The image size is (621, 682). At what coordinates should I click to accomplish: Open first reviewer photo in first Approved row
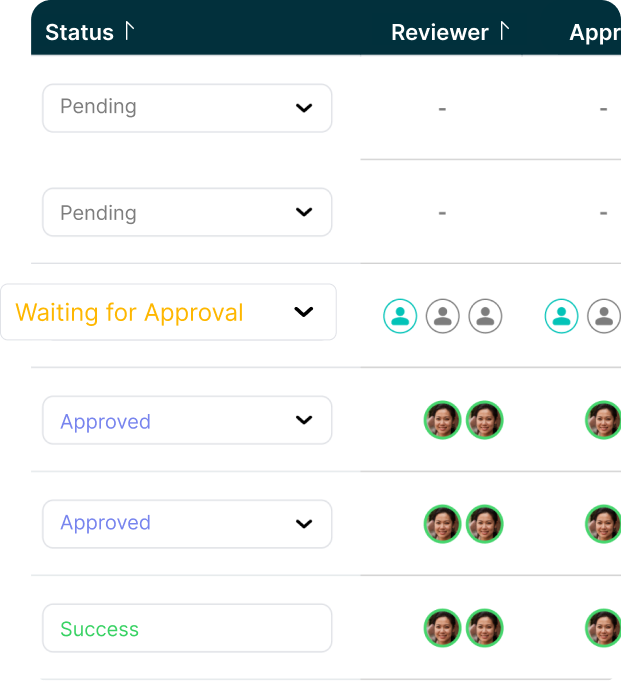(442, 420)
